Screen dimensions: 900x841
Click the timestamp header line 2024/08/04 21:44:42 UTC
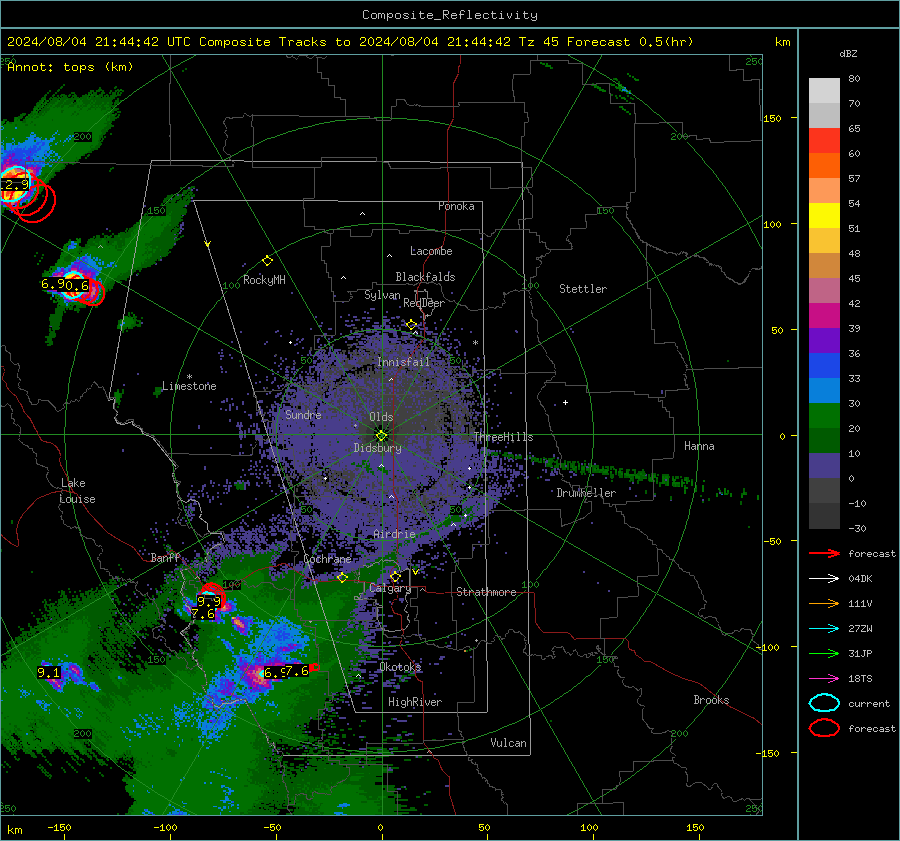coord(350,42)
